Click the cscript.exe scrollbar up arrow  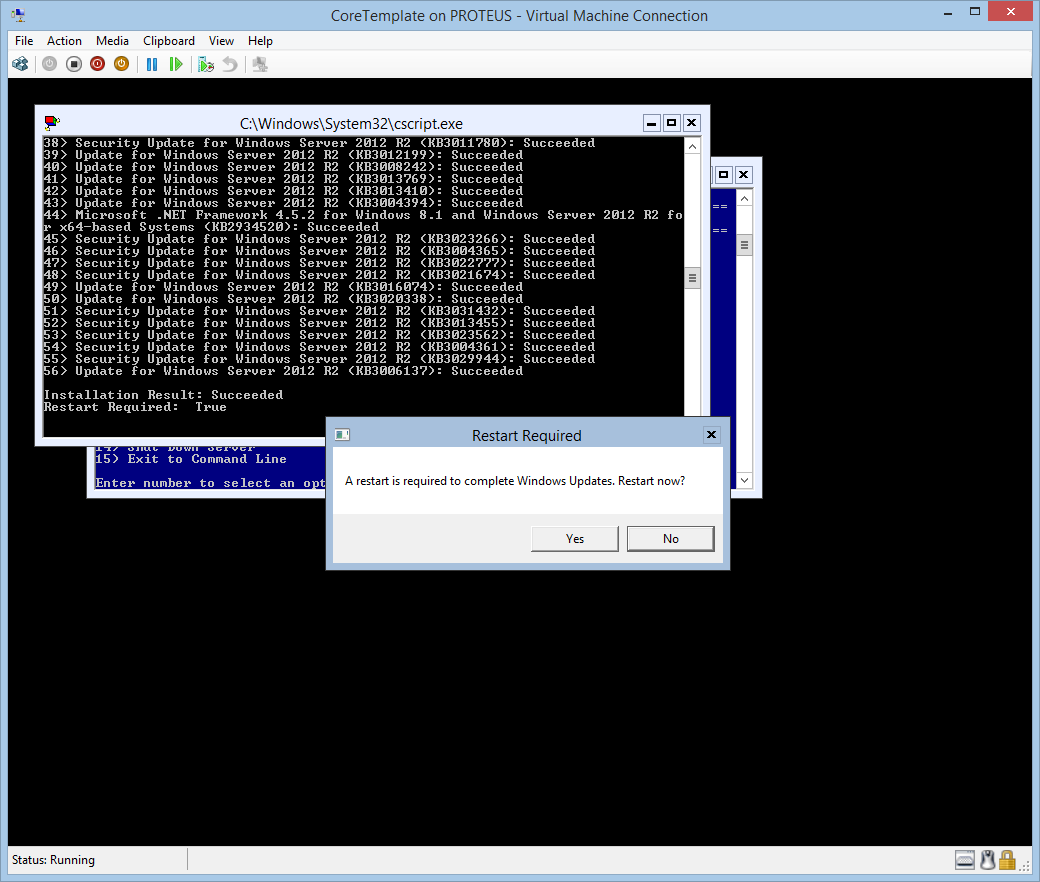[x=692, y=145]
